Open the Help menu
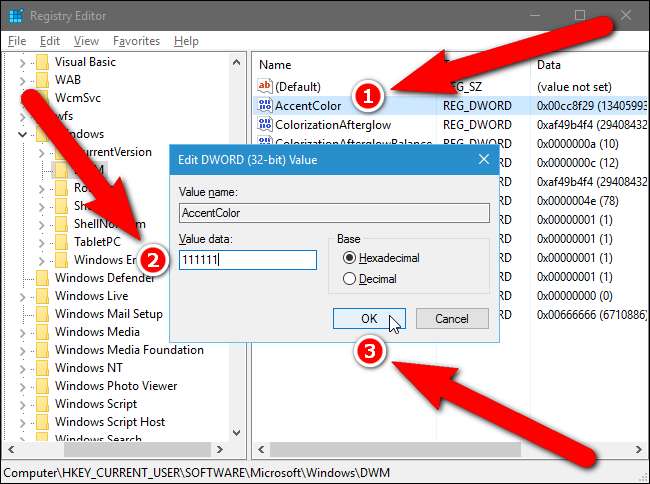 (x=186, y=41)
